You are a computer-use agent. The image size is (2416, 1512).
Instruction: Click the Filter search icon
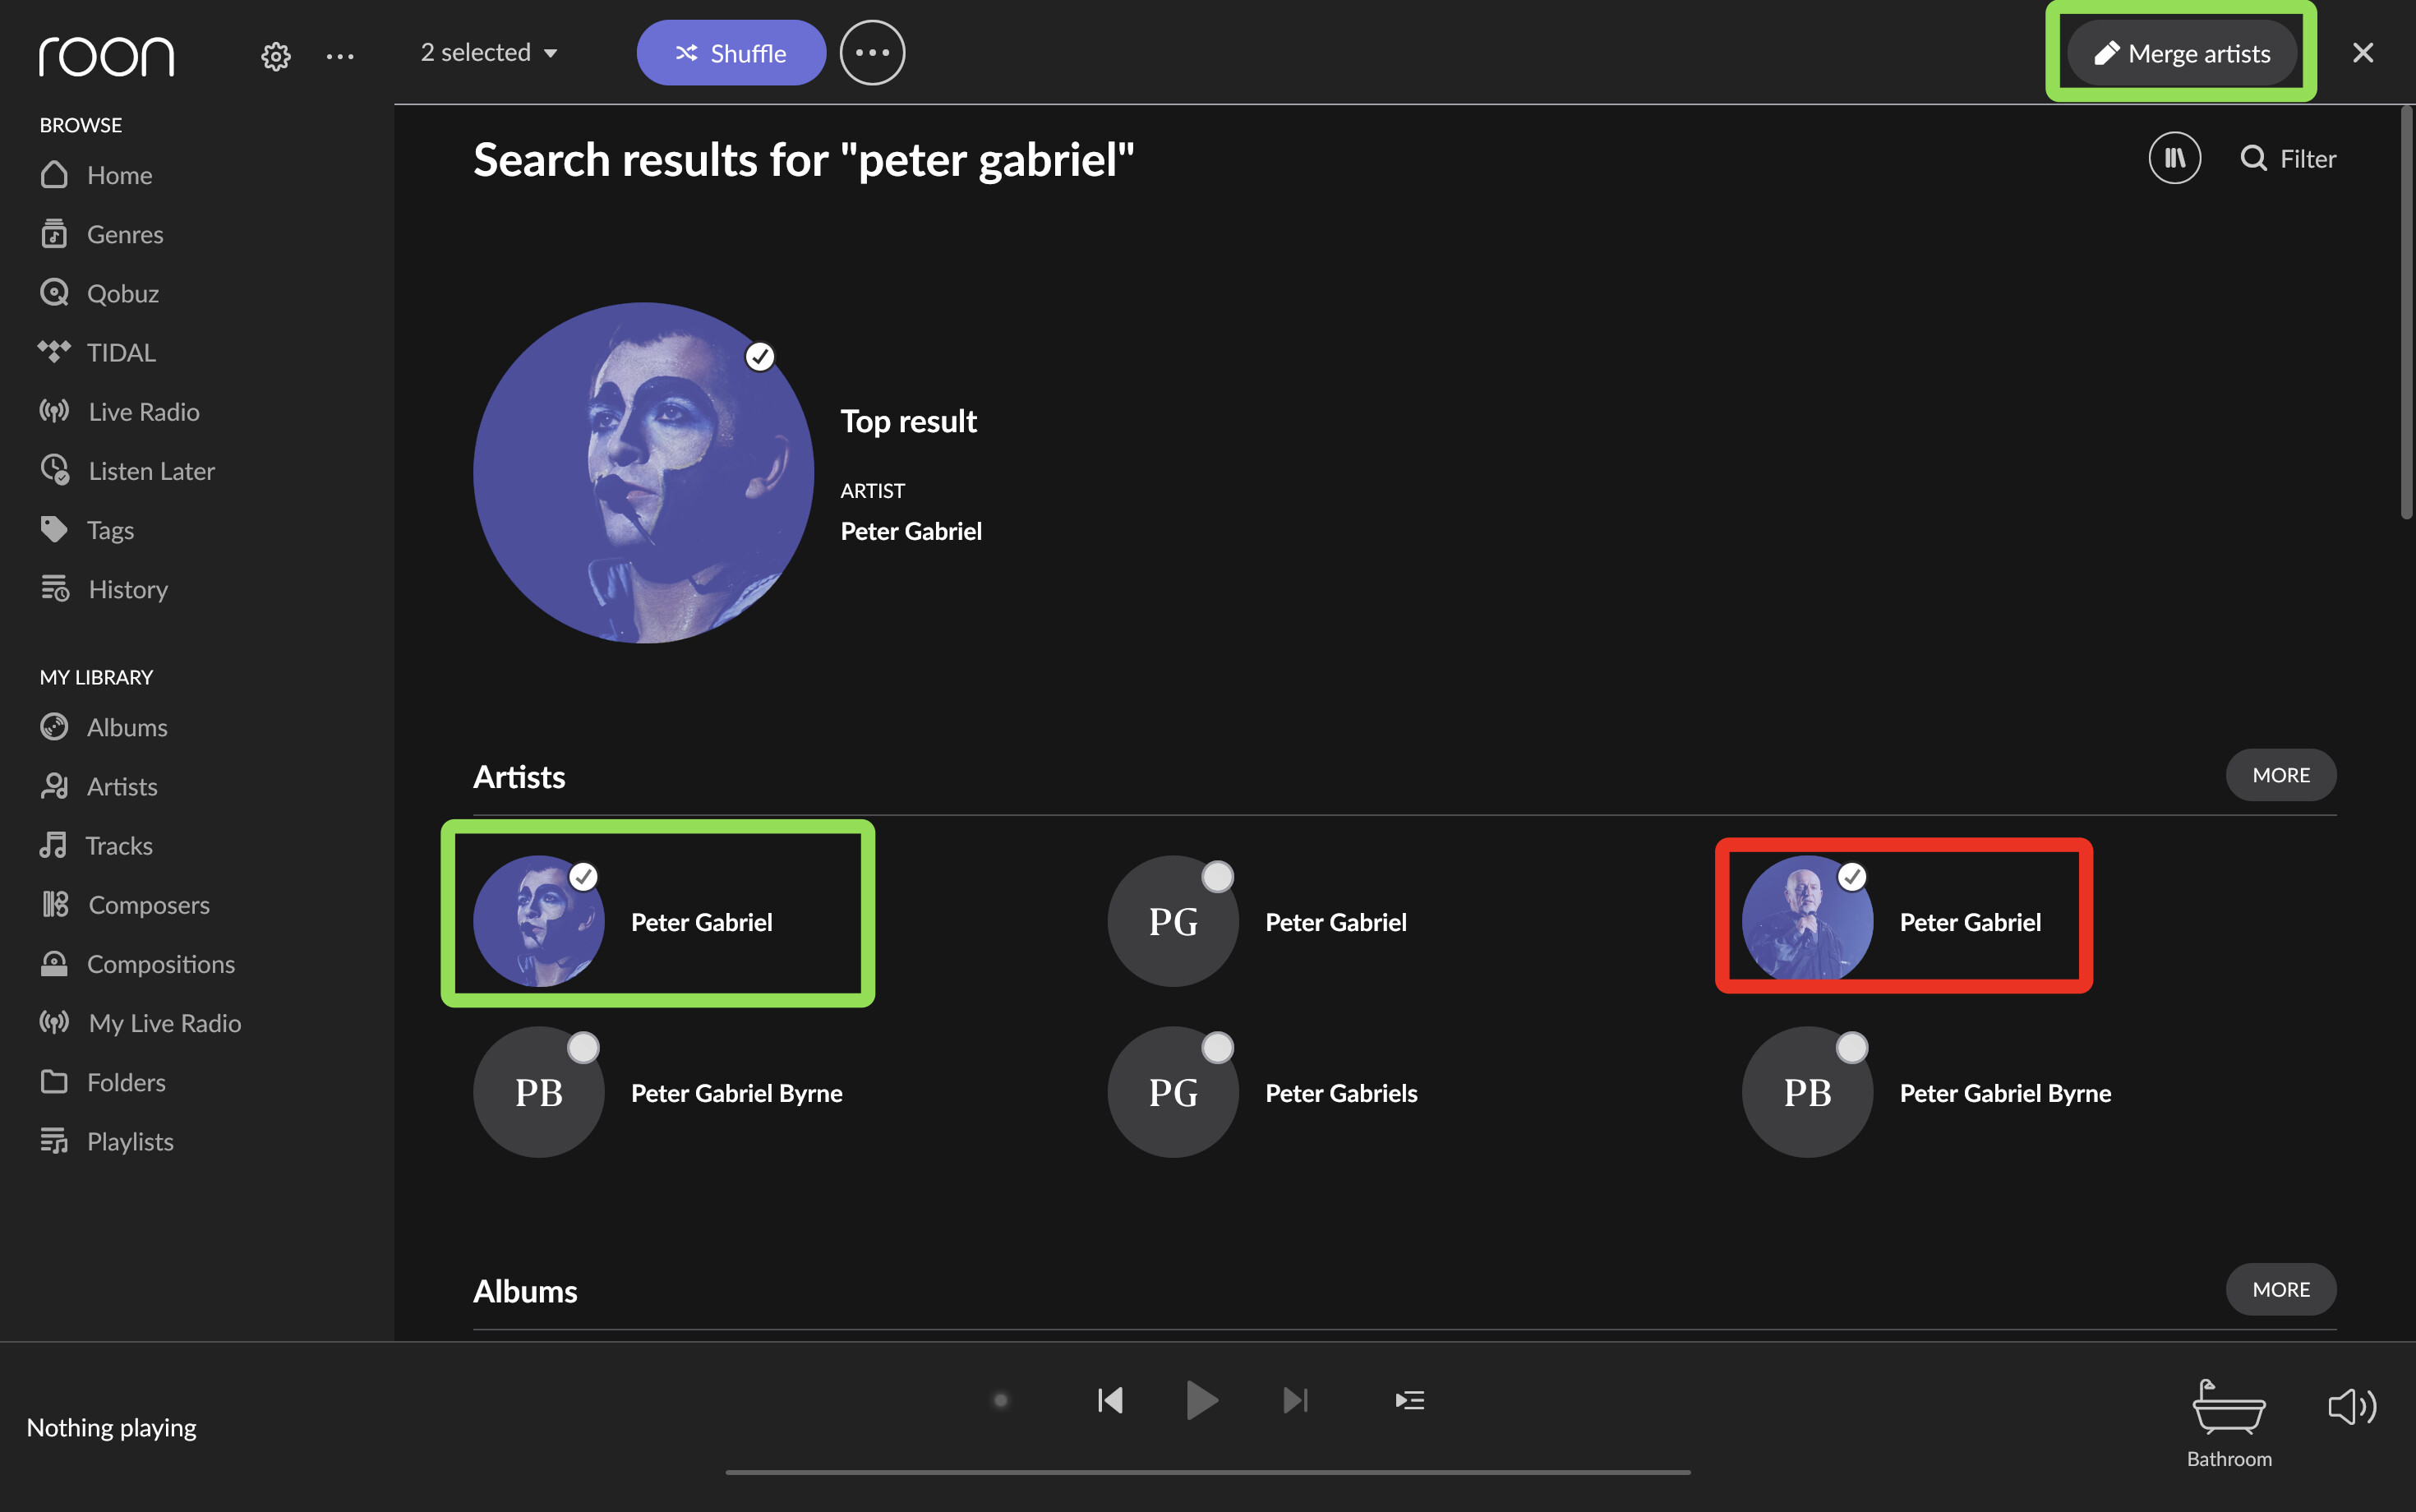(x=2253, y=158)
